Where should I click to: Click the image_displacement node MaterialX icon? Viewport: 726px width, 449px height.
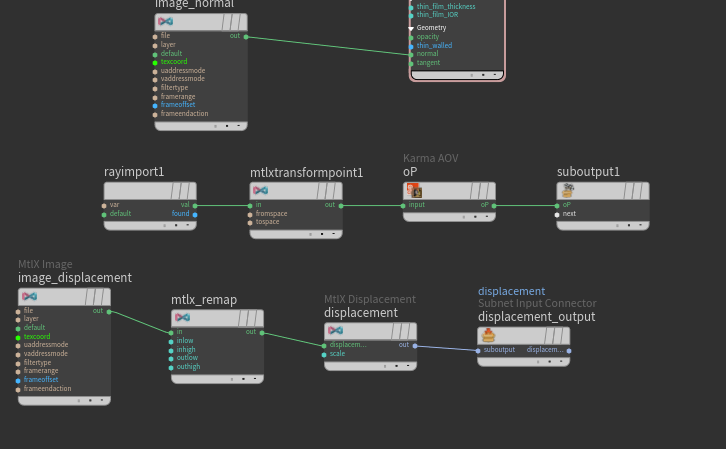[29, 296]
